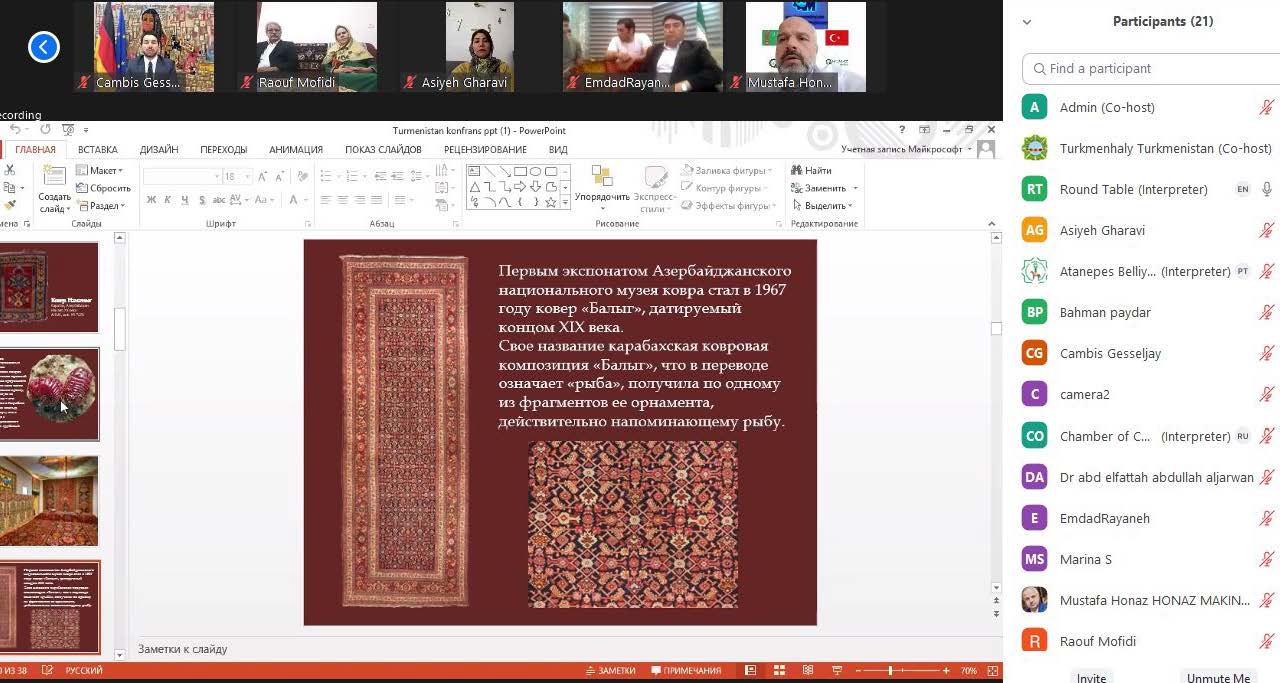The image size is (1280, 683).
Task: Select the star shape in gallery
Action: pyautogui.click(x=551, y=202)
